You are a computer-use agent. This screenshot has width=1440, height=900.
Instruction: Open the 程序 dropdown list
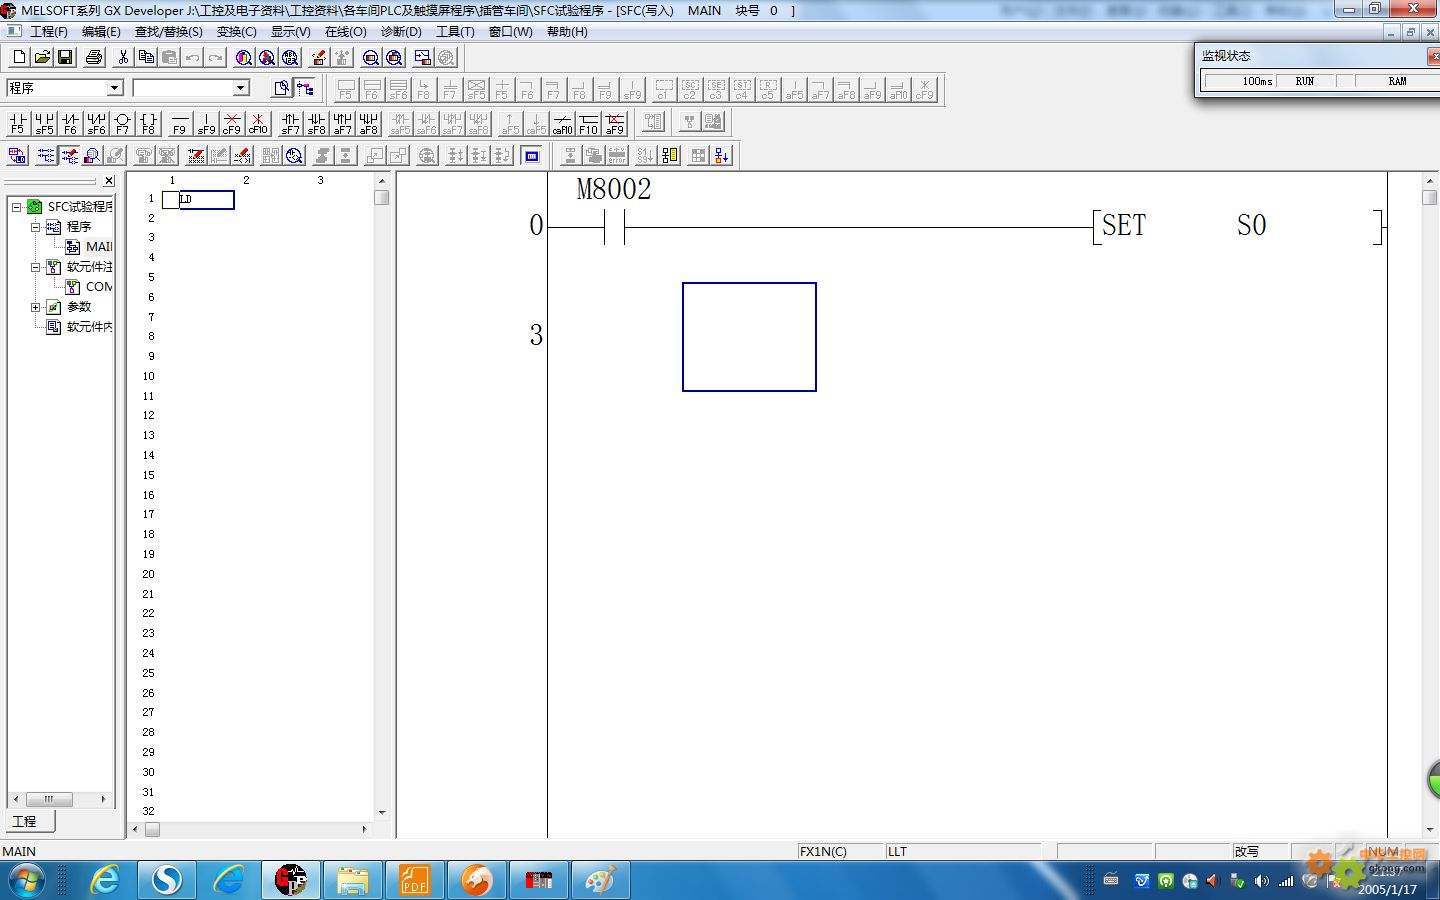114,88
